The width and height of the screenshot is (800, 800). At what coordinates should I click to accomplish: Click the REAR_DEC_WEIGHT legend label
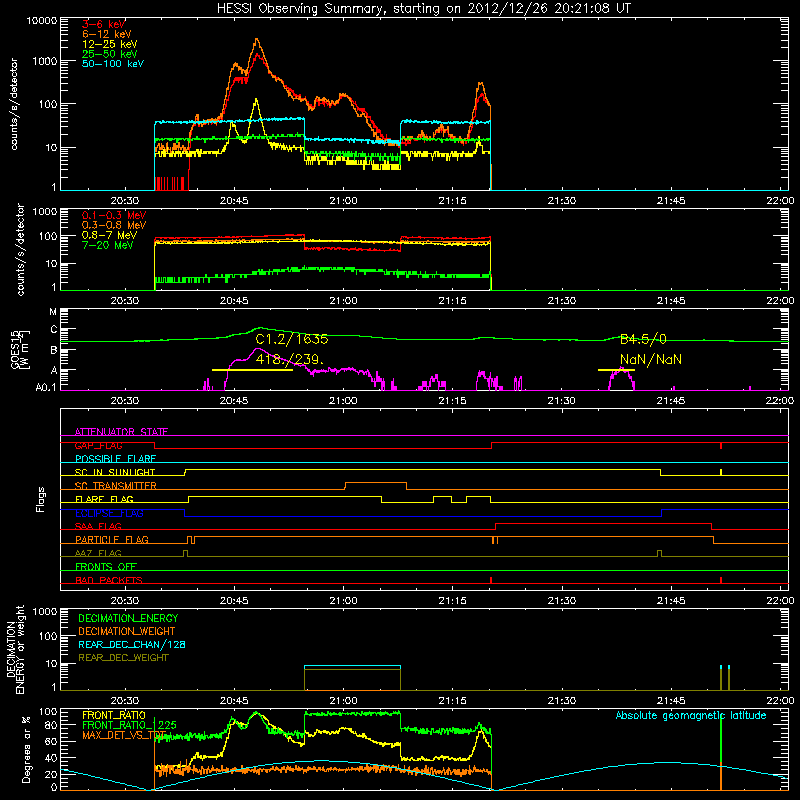point(123,658)
